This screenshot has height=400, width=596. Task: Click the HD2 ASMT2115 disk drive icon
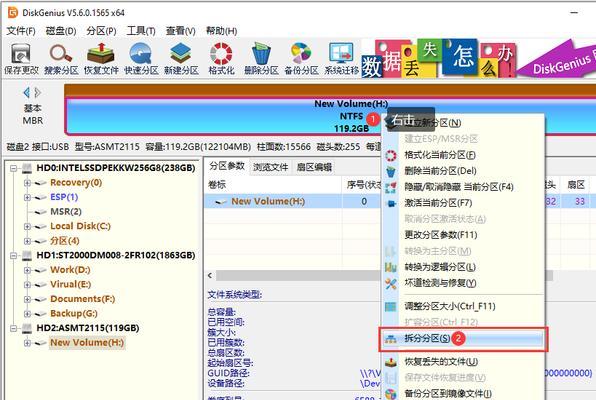pos(27,328)
